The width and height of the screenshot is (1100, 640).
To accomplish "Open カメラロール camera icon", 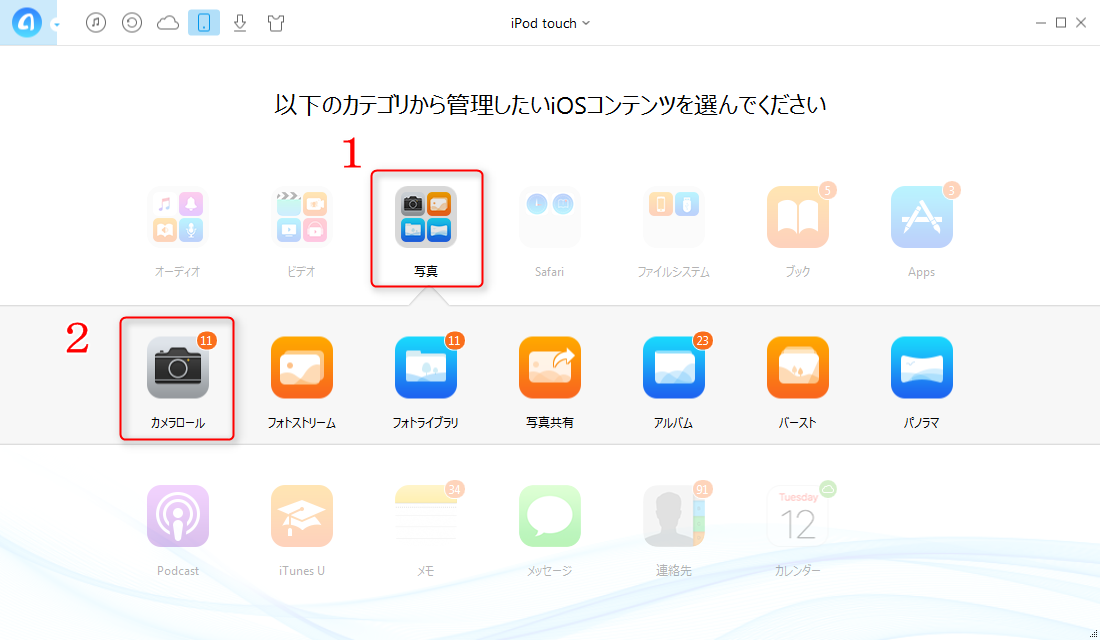I will (177, 367).
